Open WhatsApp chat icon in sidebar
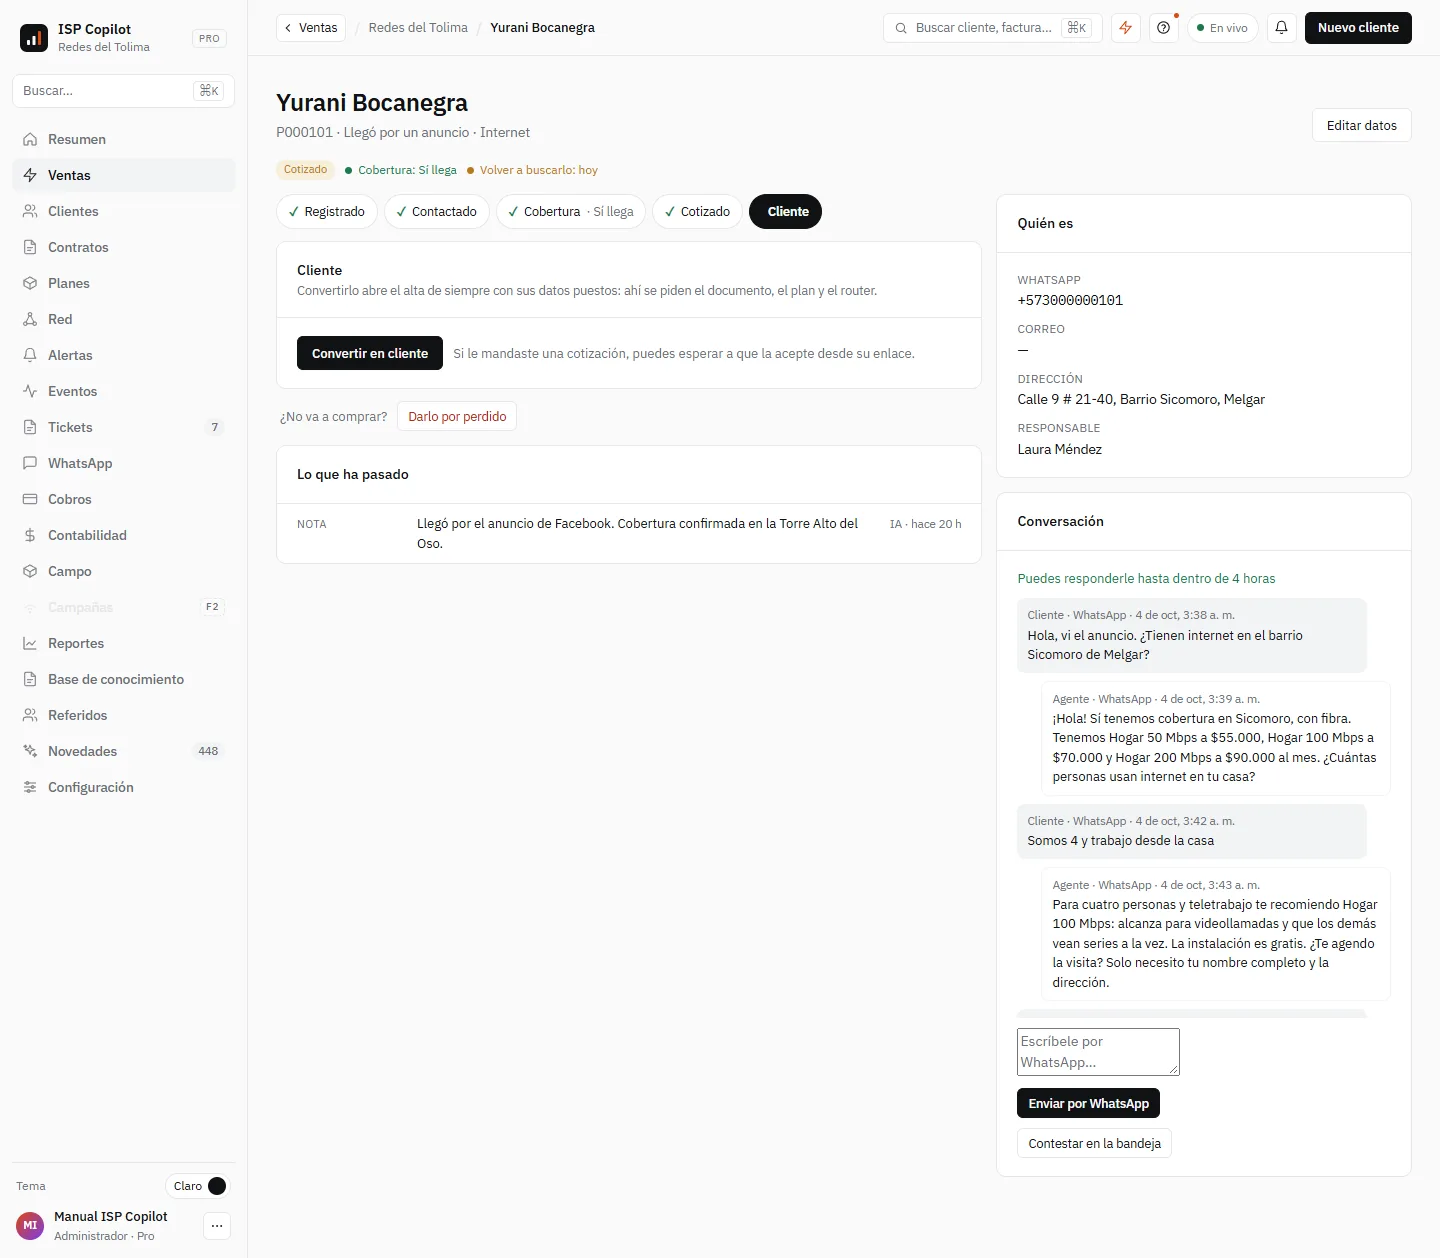The width and height of the screenshot is (1440, 1258). (x=30, y=463)
